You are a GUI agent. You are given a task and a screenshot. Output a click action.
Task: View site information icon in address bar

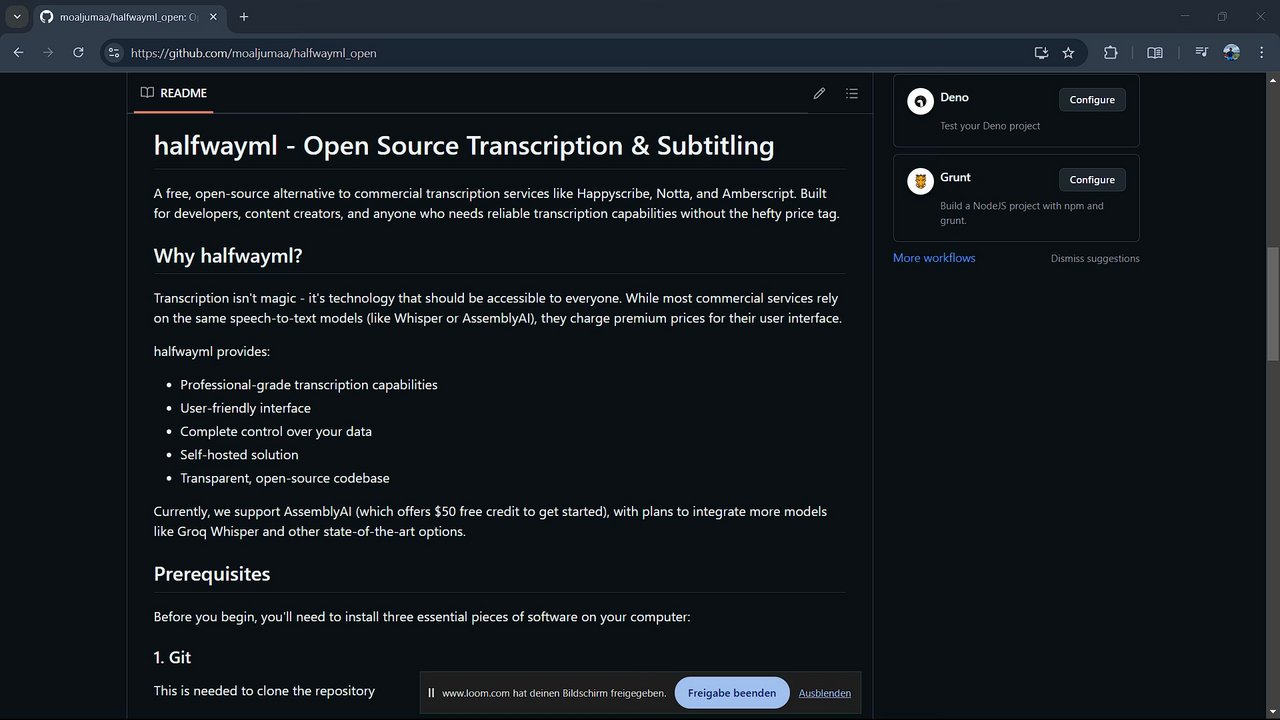pyautogui.click(x=114, y=53)
